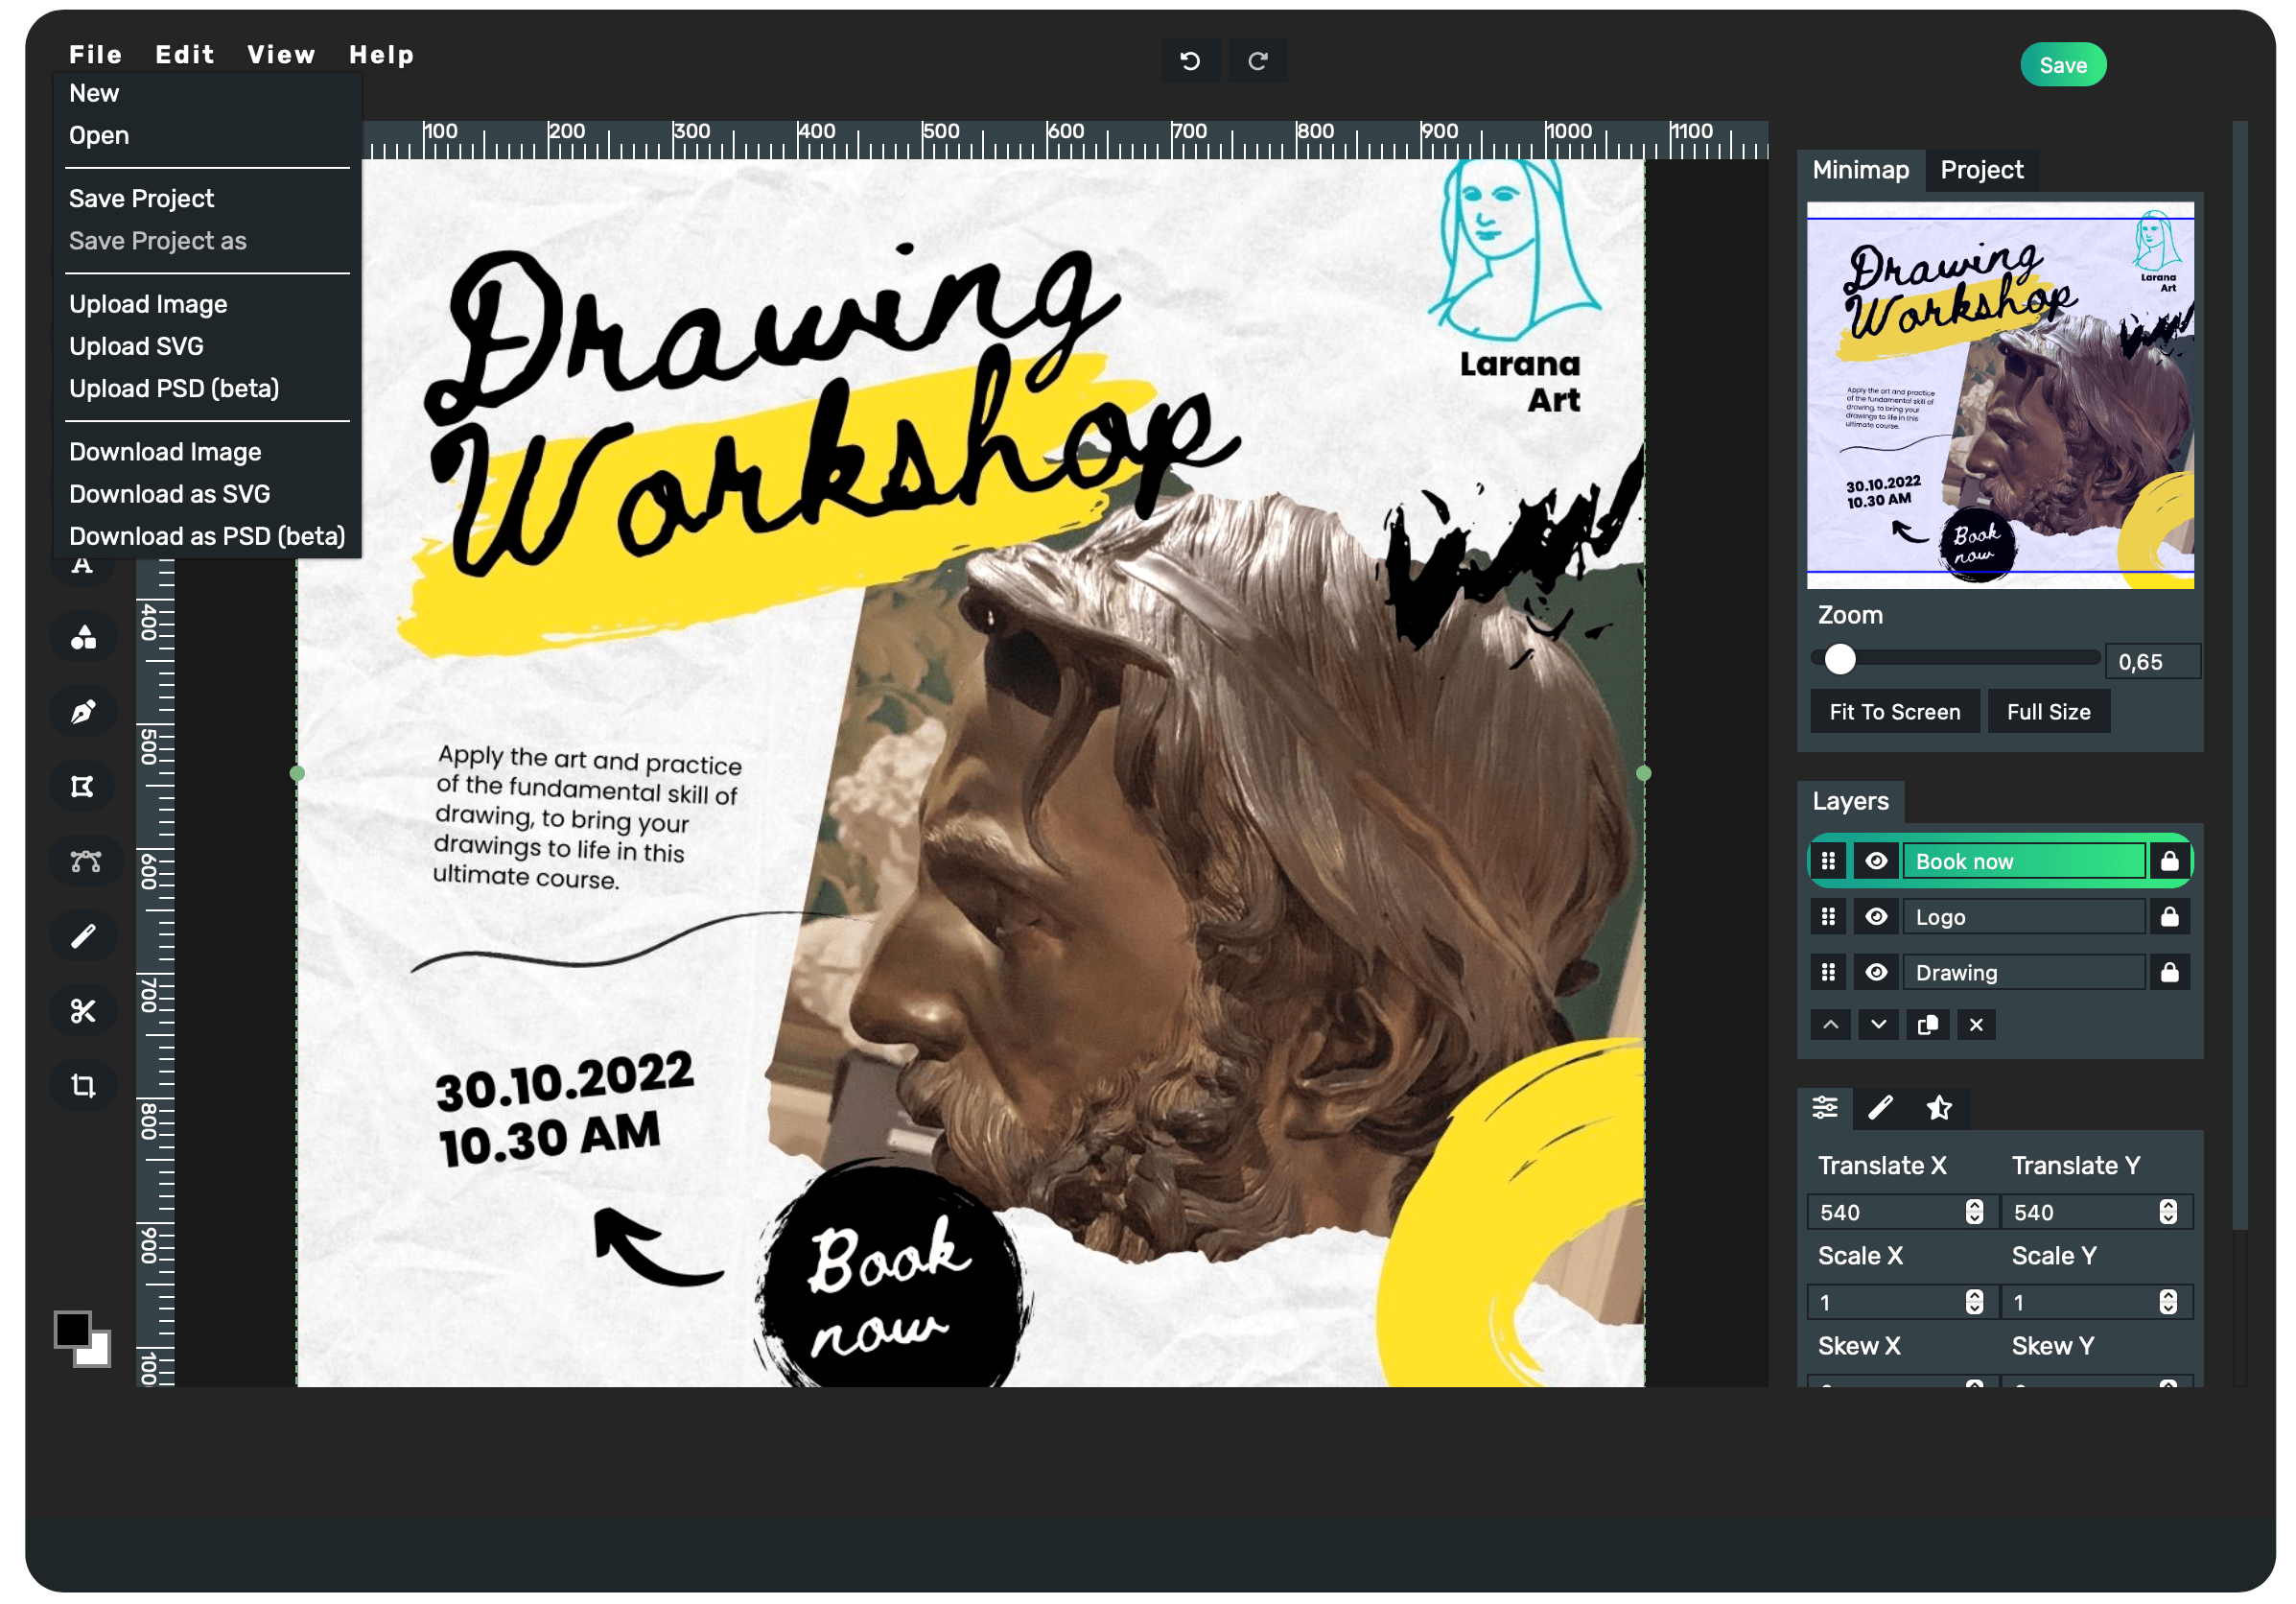Select the Pen nib tool
Screen dimensions: 2296x1604
pyautogui.click(x=83, y=712)
